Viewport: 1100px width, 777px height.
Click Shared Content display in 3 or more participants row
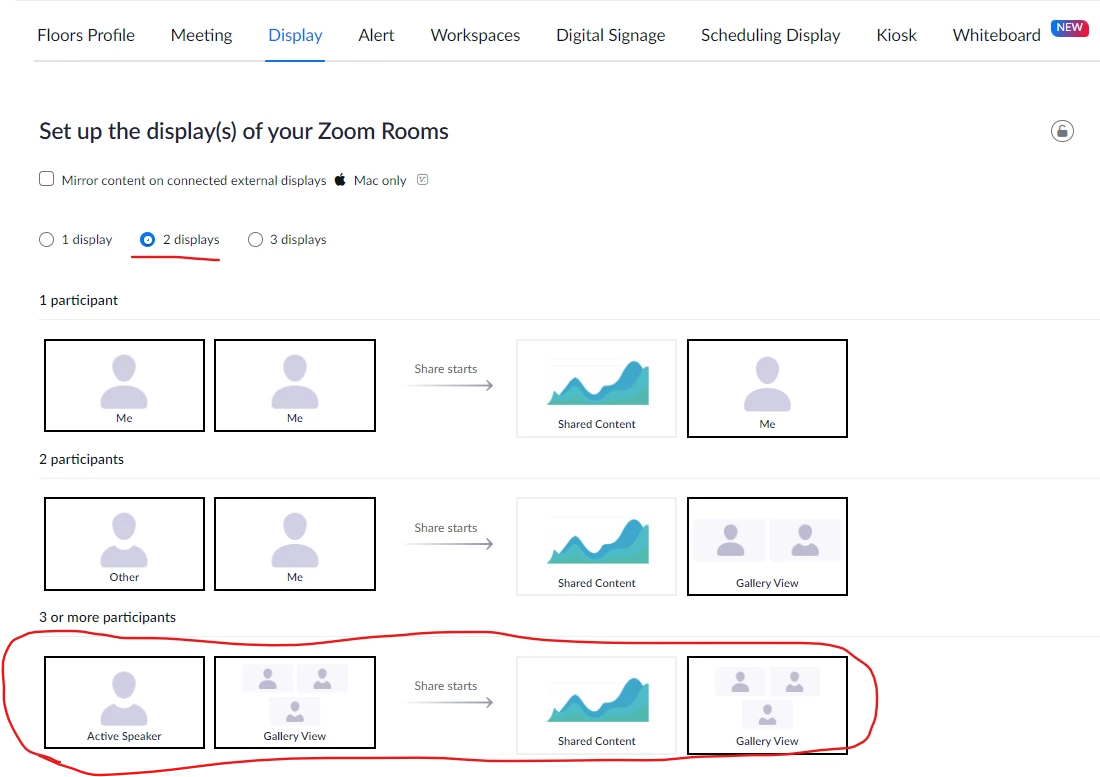pos(596,705)
